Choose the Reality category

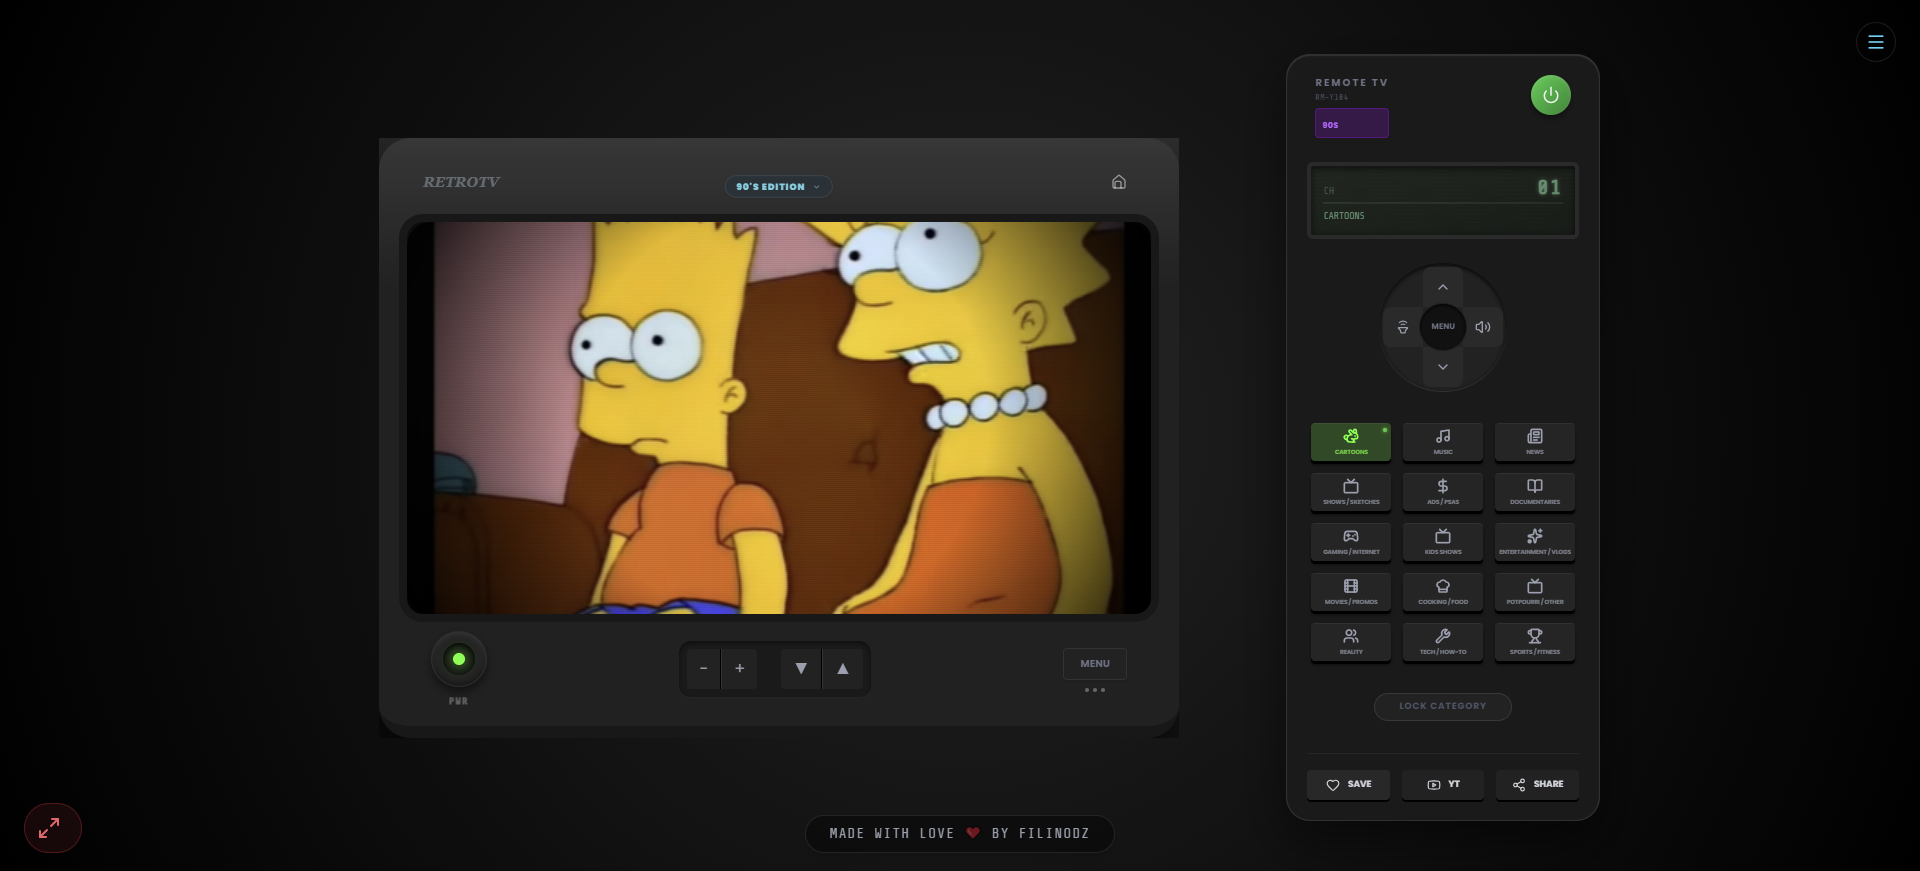pyautogui.click(x=1350, y=641)
